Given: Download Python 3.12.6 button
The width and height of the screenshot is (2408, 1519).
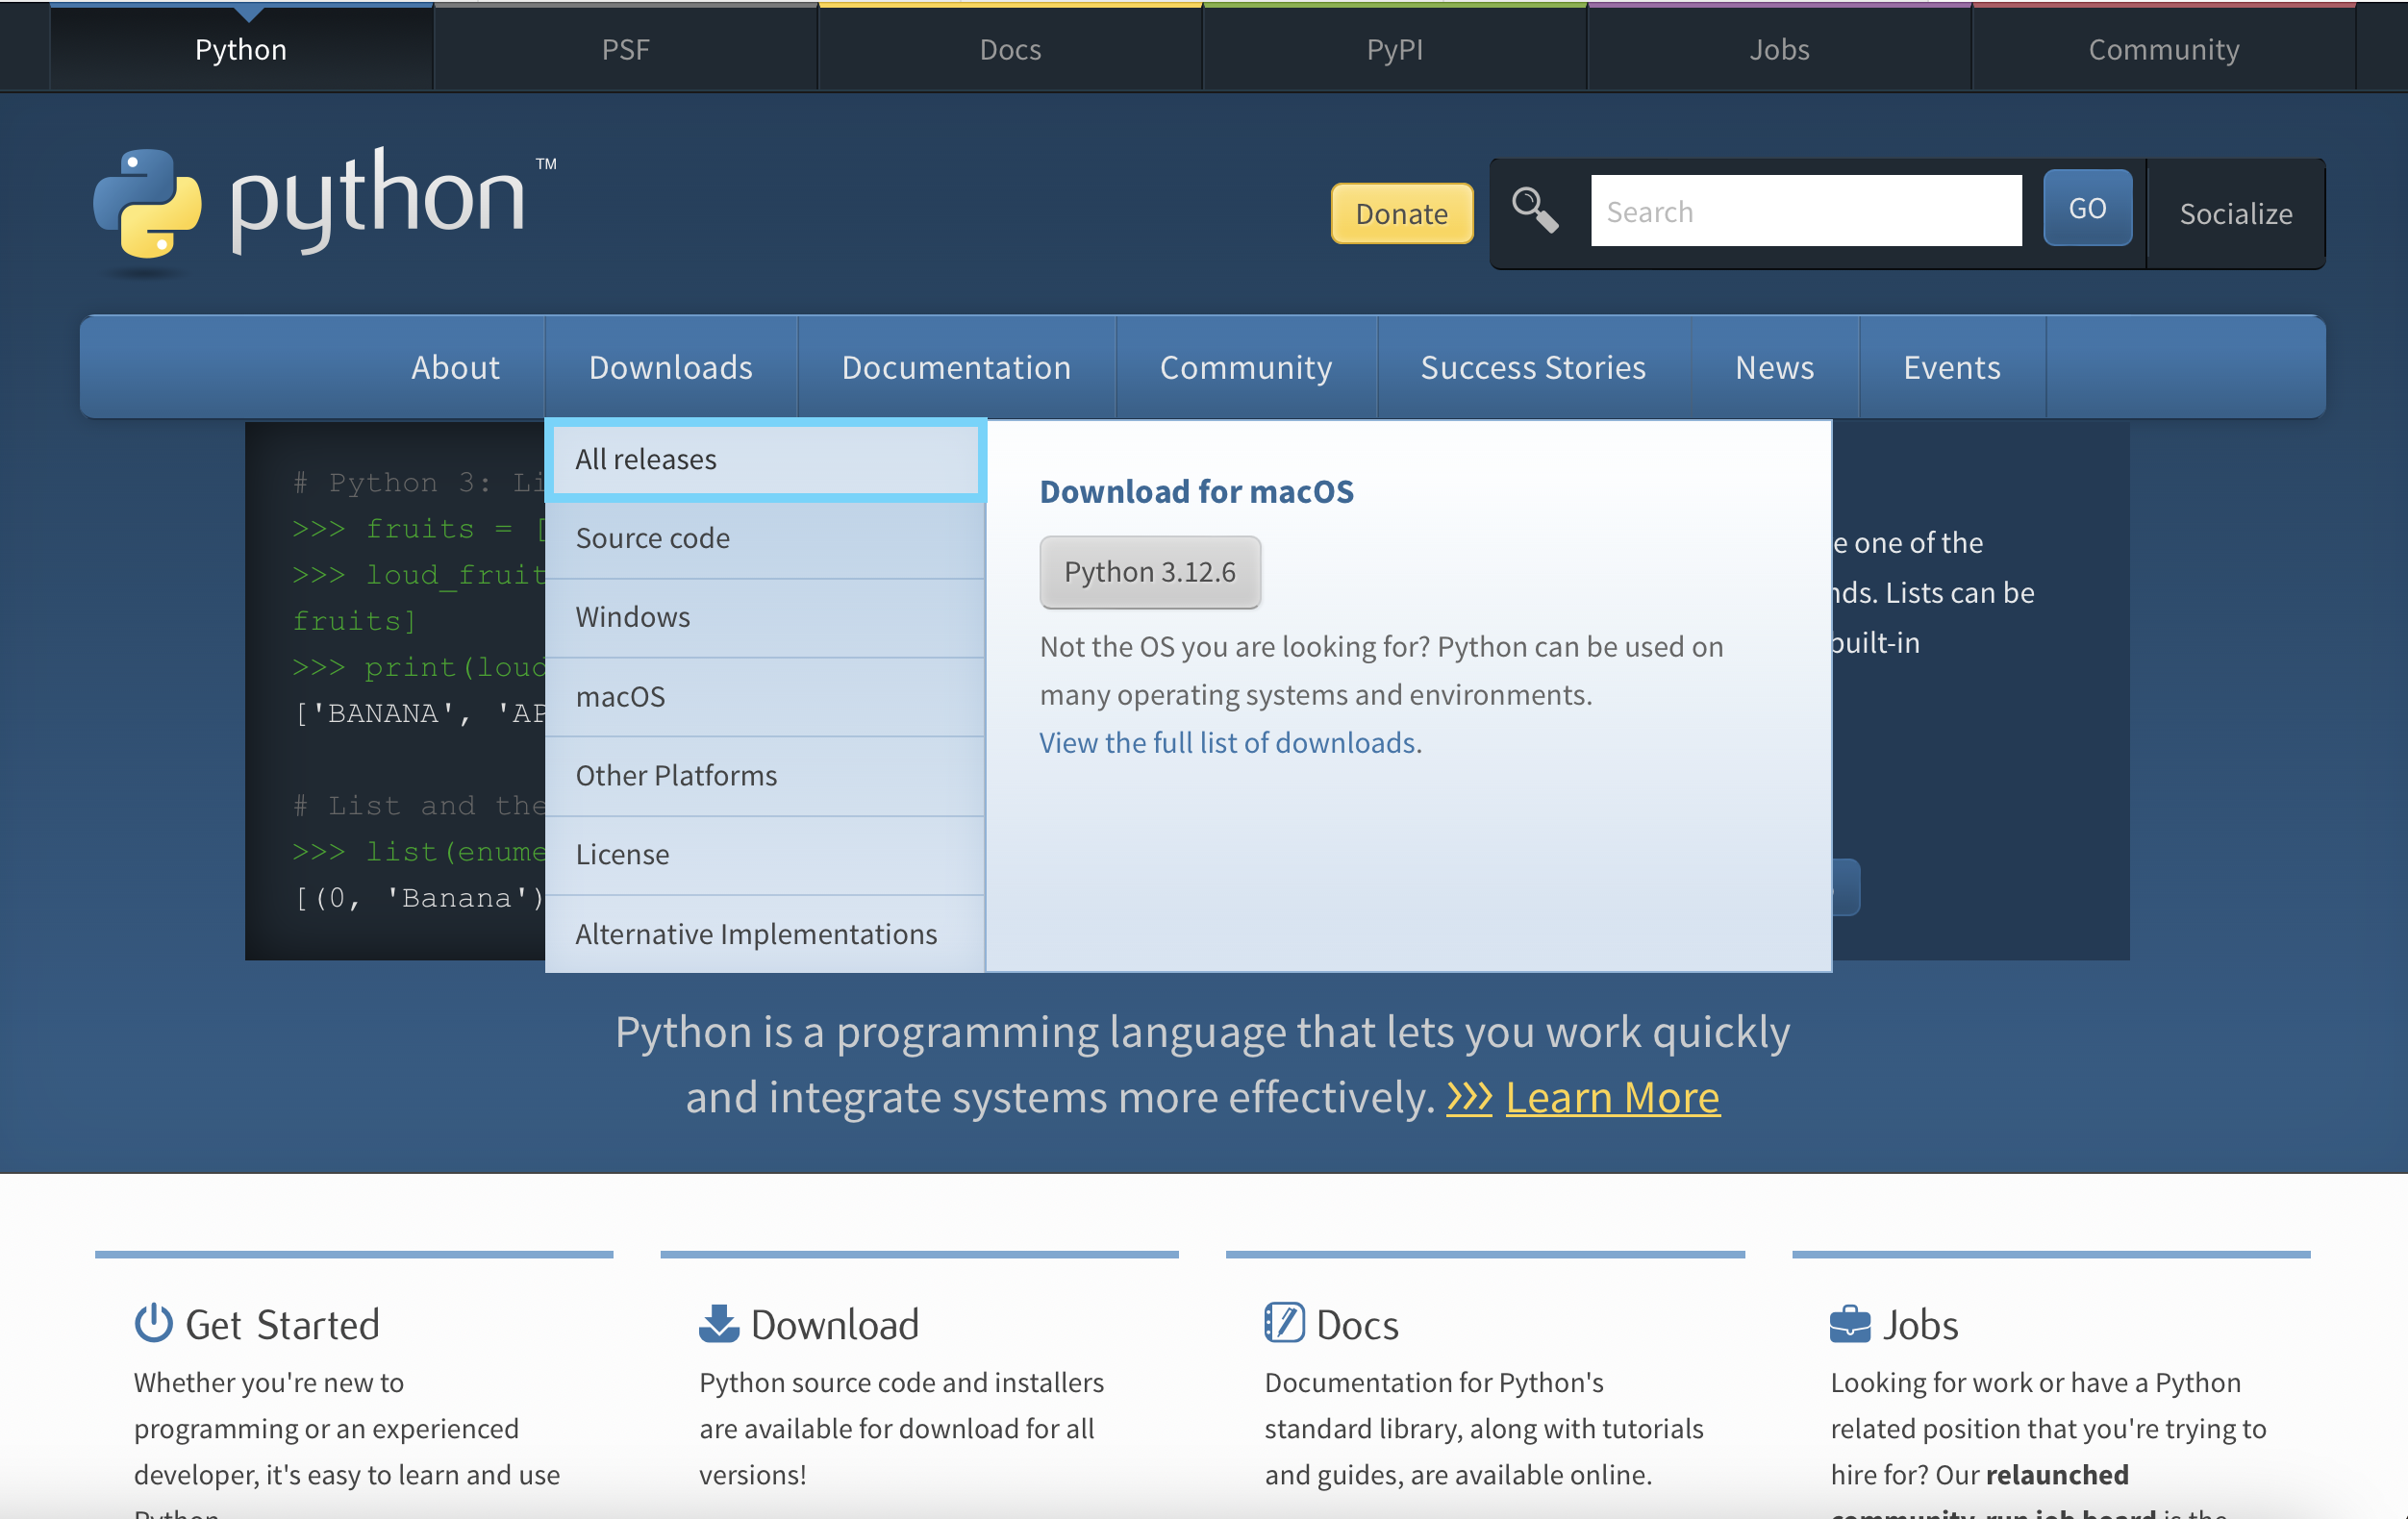Looking at the screenshot, I should (x=1149, y=572).
